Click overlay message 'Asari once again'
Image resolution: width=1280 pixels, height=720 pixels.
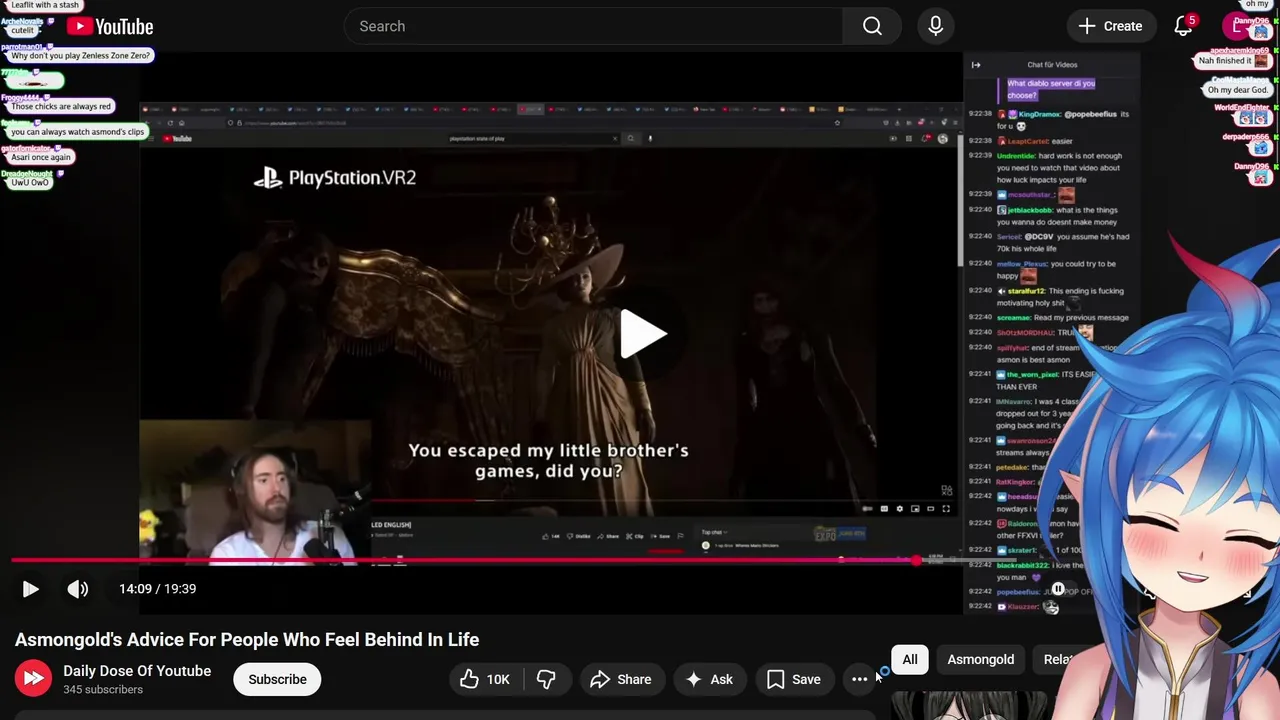point(41,157)
